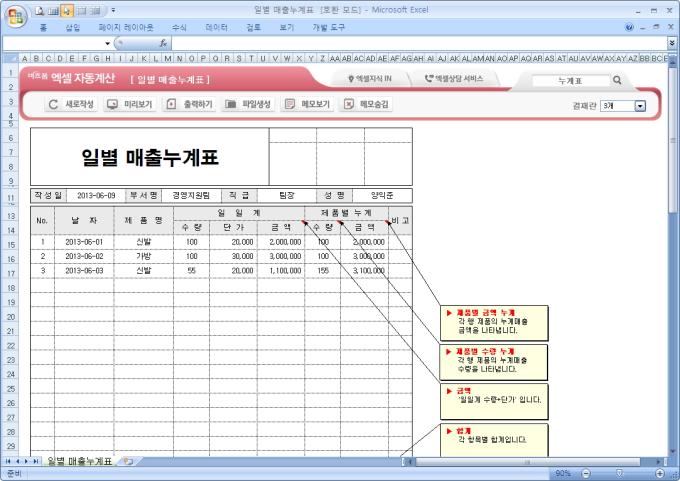Switch to the 페이지 레이아웃 tab
The image size is (680, 481).
coord(126,27)
